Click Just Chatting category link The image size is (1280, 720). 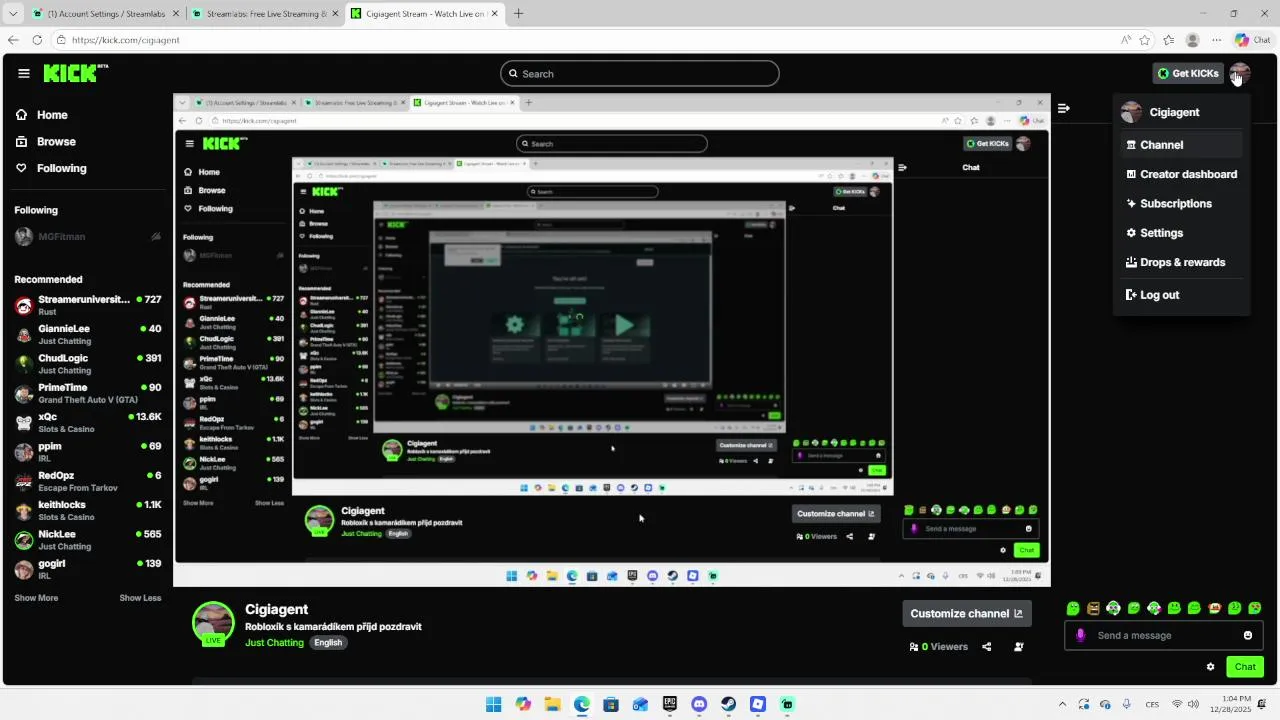[x=274, y=643]
